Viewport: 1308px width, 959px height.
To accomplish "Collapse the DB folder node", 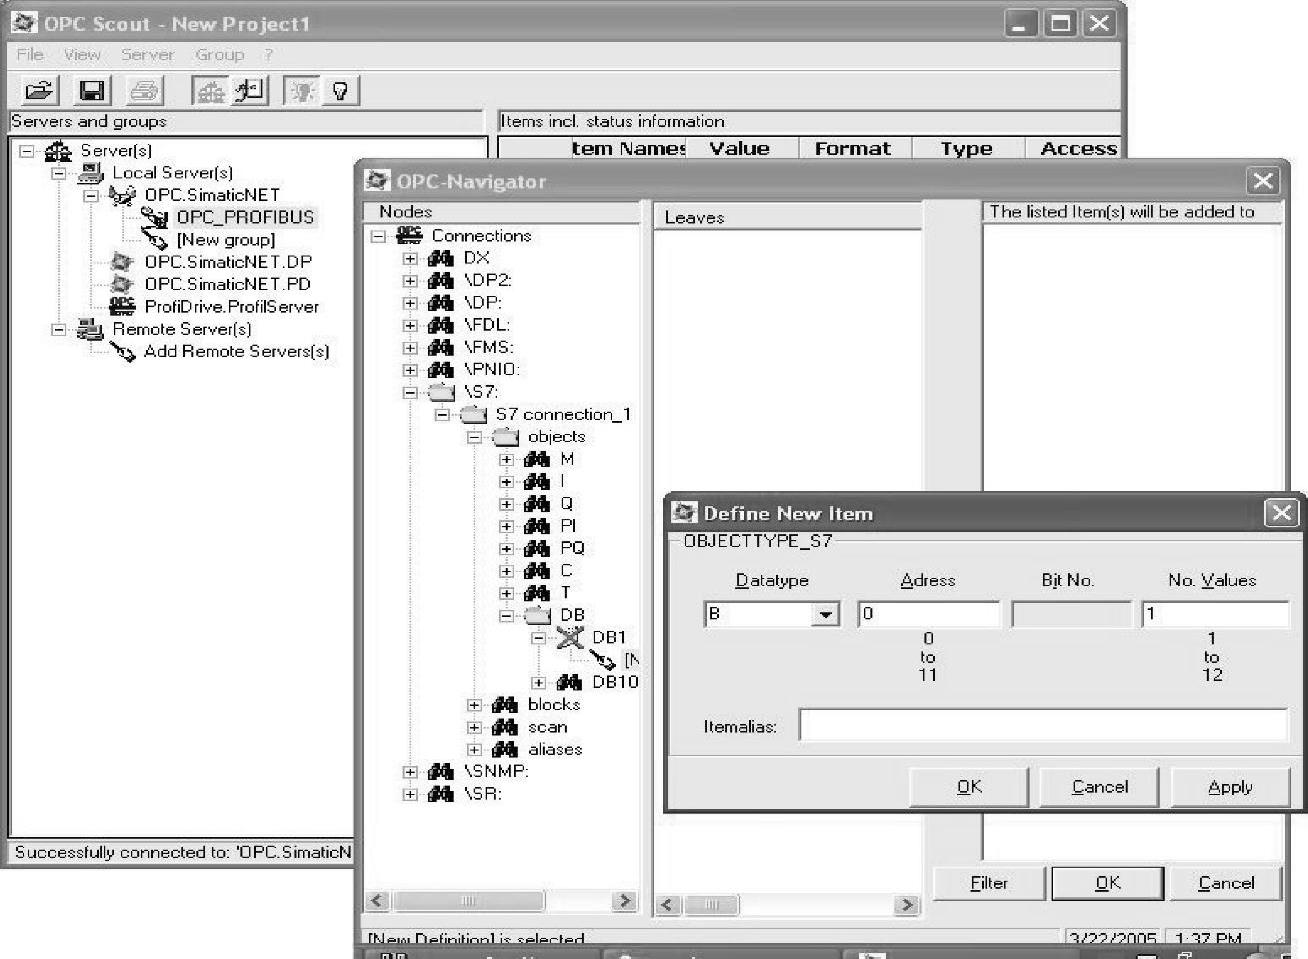I will (x=506, y=616).
